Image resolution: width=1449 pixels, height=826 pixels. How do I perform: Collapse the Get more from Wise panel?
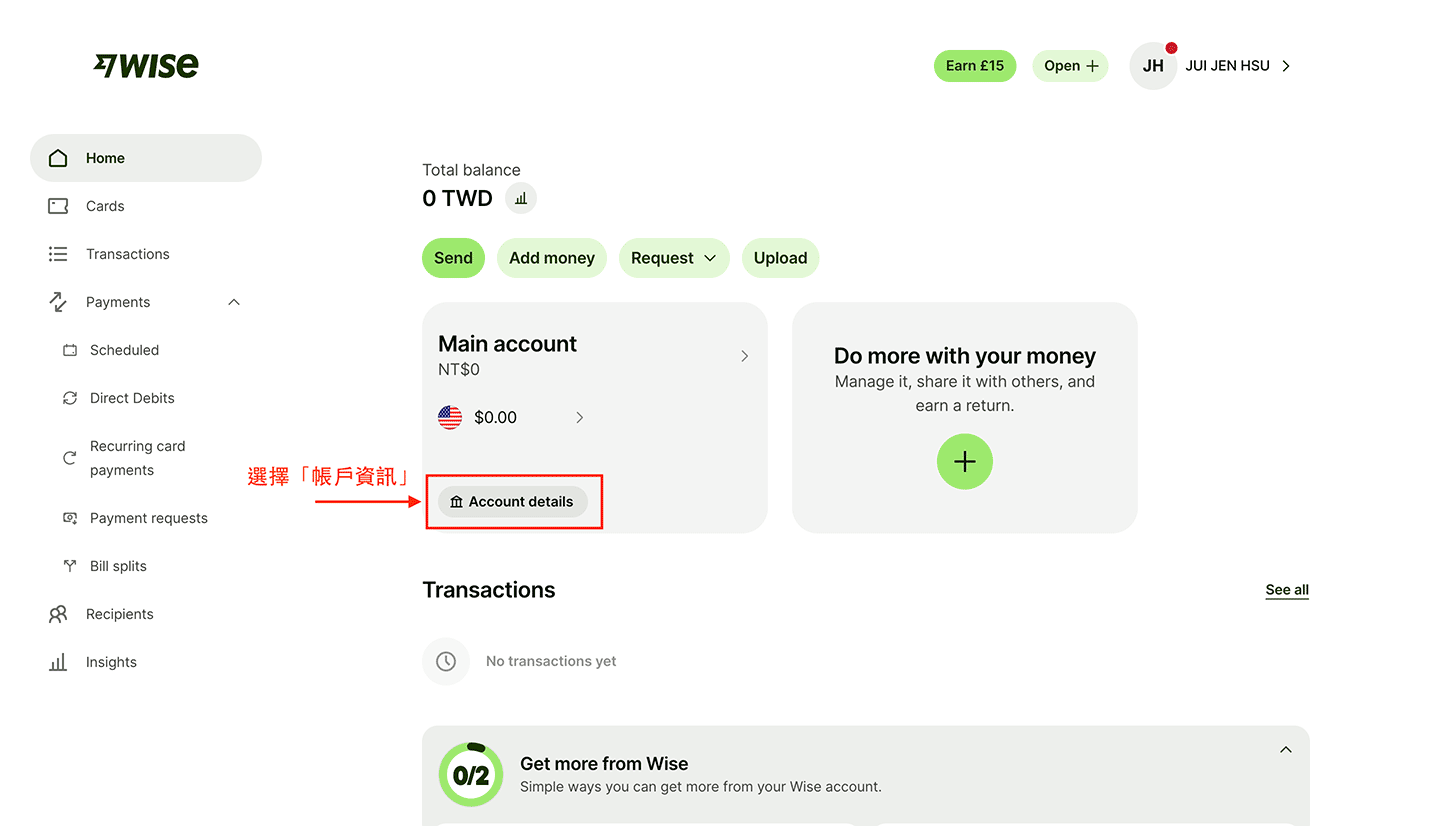[x=1286, y=750]
